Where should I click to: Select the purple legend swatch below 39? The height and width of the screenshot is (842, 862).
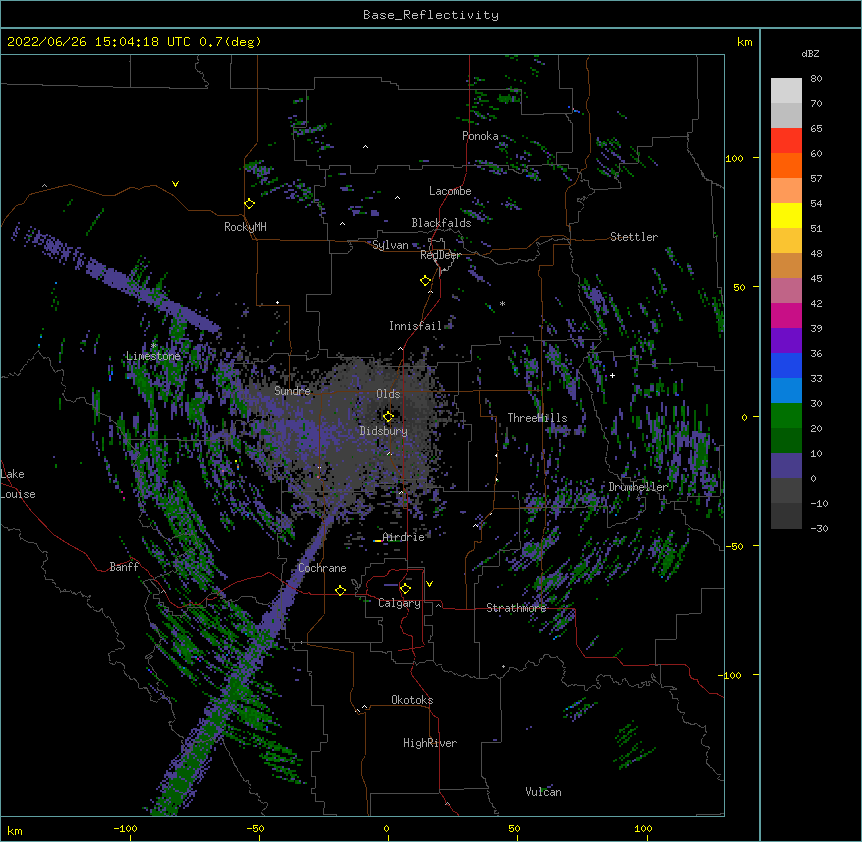786,341
